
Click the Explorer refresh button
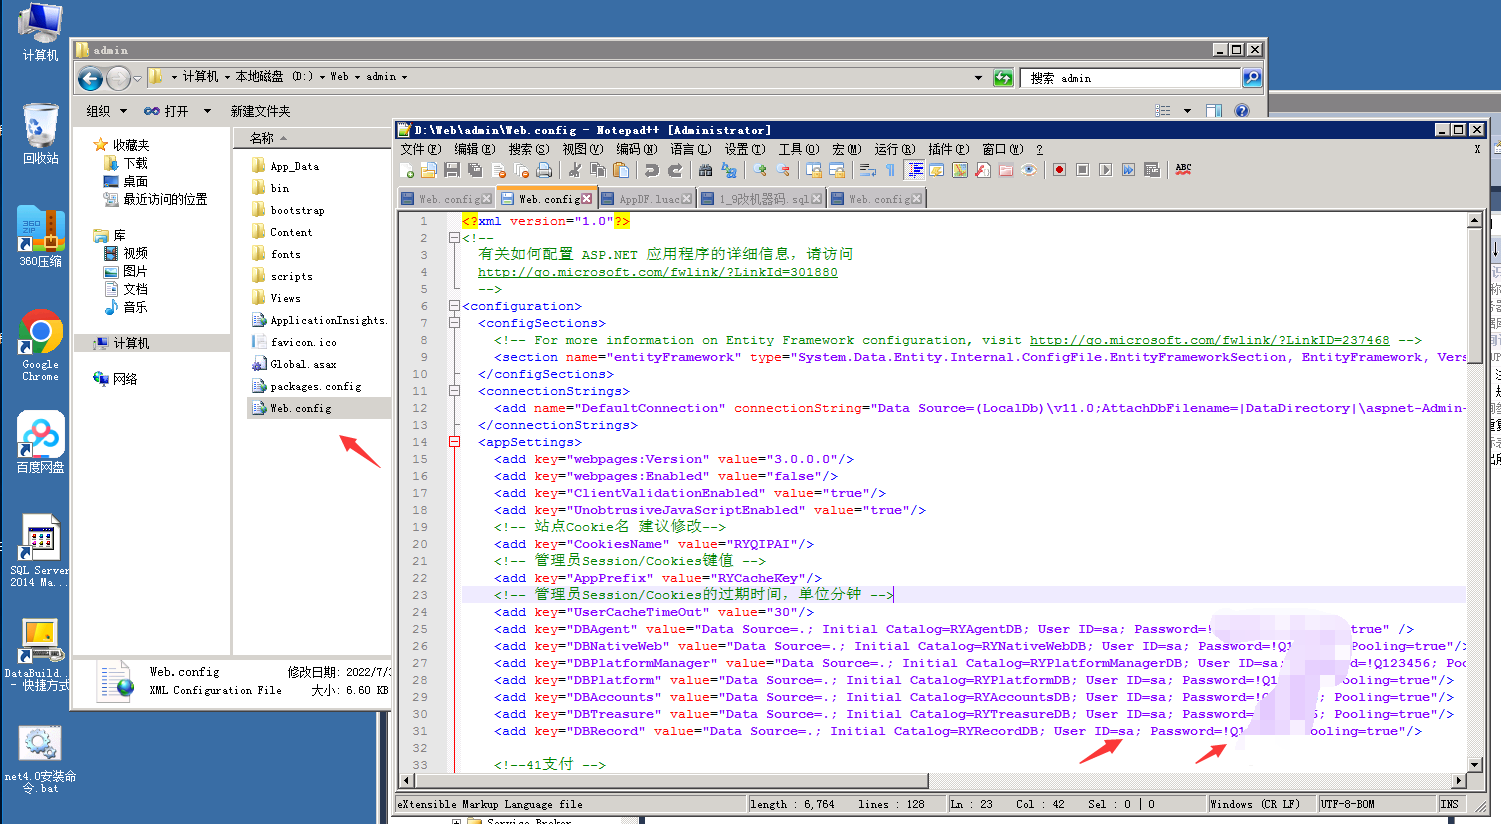[1003, 78]
